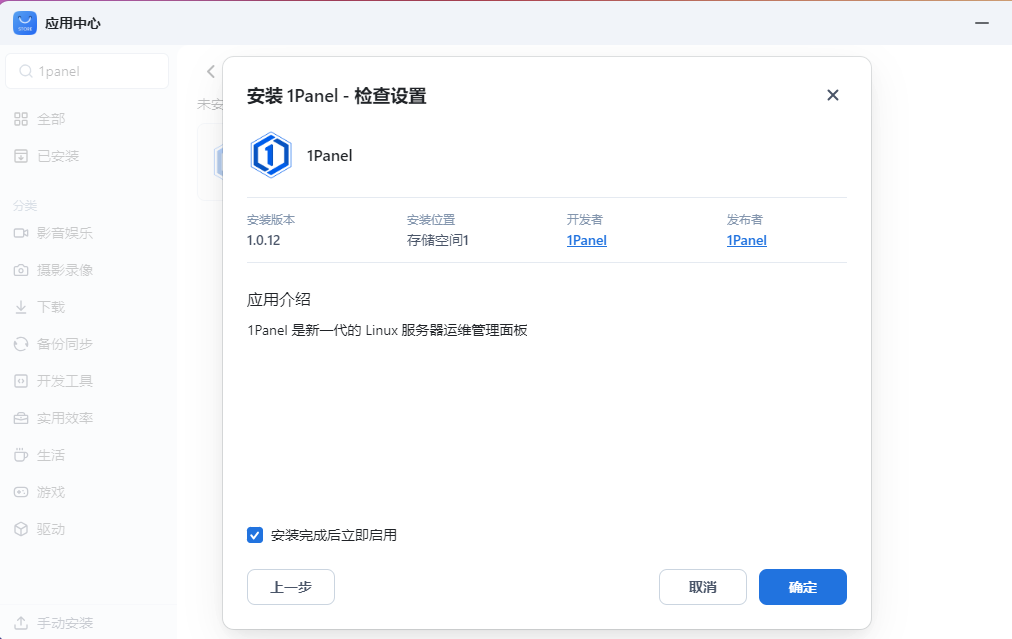
Task: Open 手动安装 at sidebar bottom
Action: (64, 623)
